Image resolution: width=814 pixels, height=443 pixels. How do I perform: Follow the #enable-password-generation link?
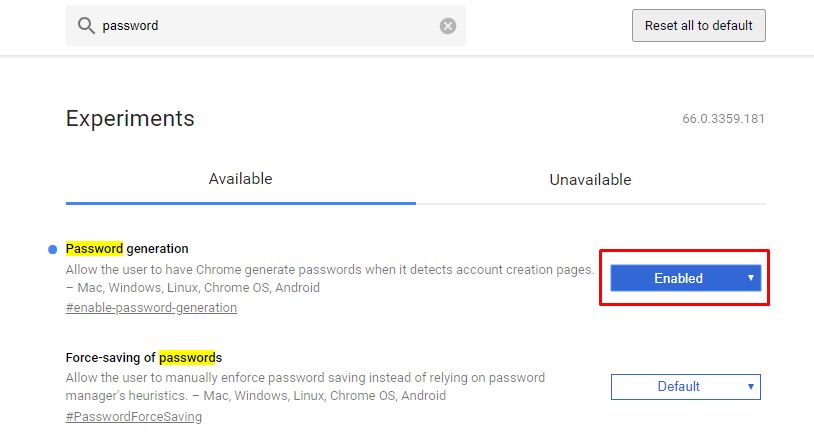[151, 308]
